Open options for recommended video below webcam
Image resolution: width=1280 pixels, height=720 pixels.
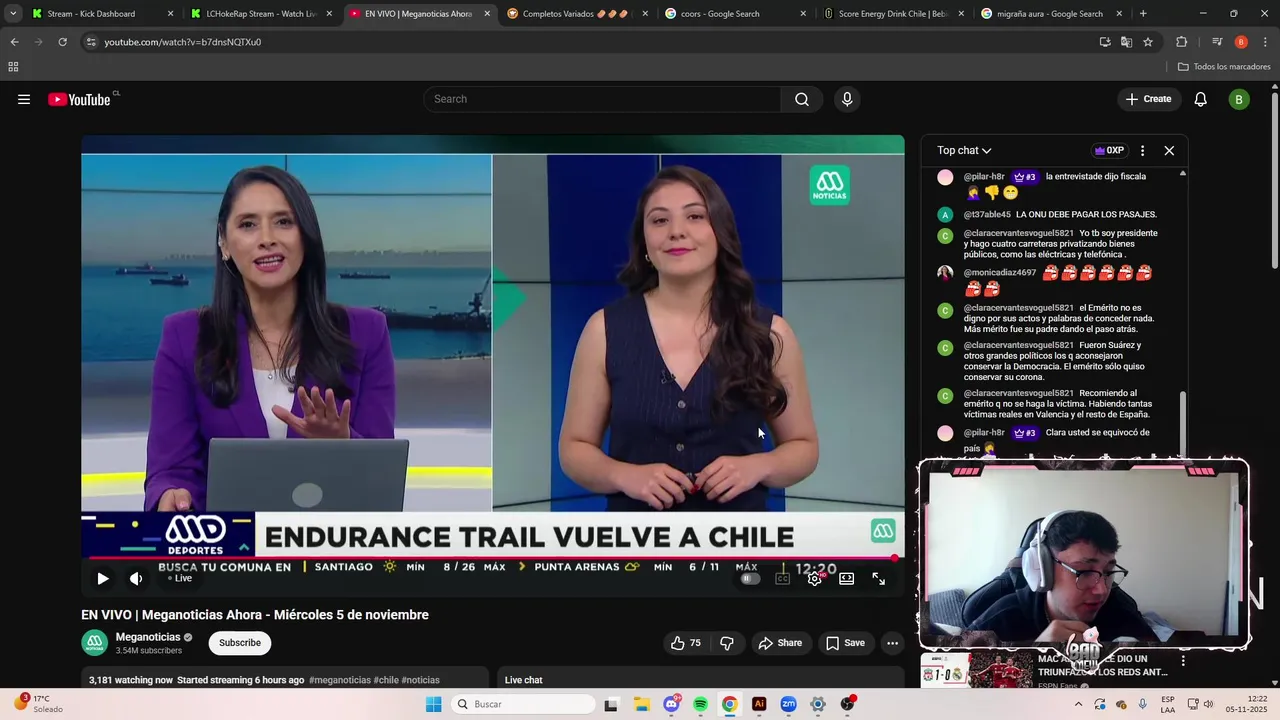tap(1183, 661)
